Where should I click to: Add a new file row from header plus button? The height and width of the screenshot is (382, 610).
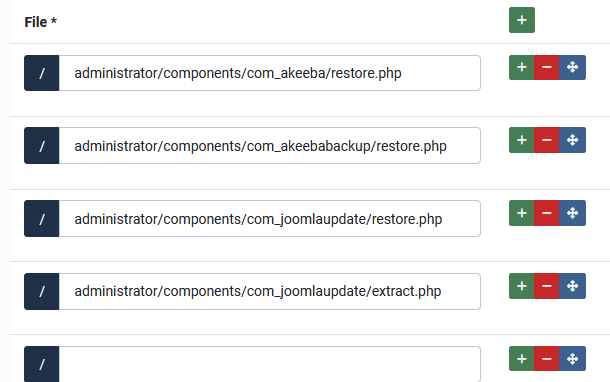pyautogui.click(x=522, y=20)
